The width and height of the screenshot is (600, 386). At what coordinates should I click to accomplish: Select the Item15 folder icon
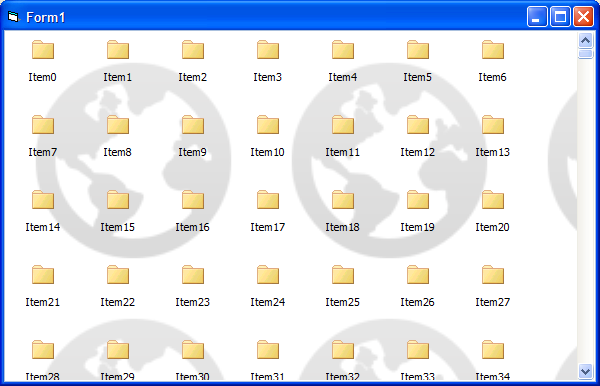click(118, 200)
